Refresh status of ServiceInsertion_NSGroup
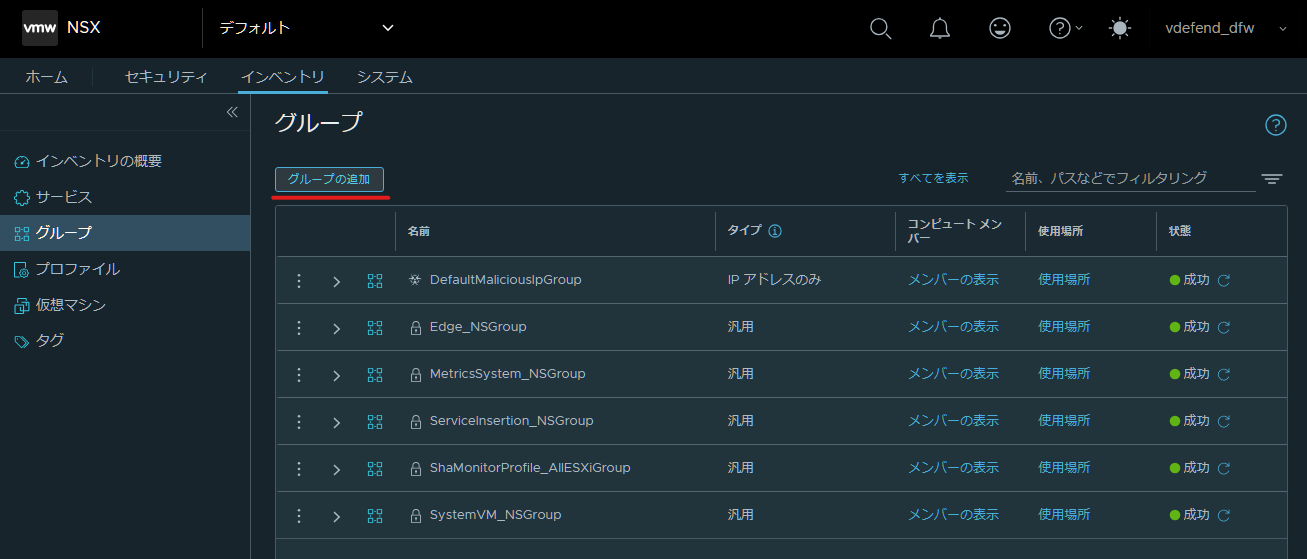1307x559 pixels. pos(1223,422)
